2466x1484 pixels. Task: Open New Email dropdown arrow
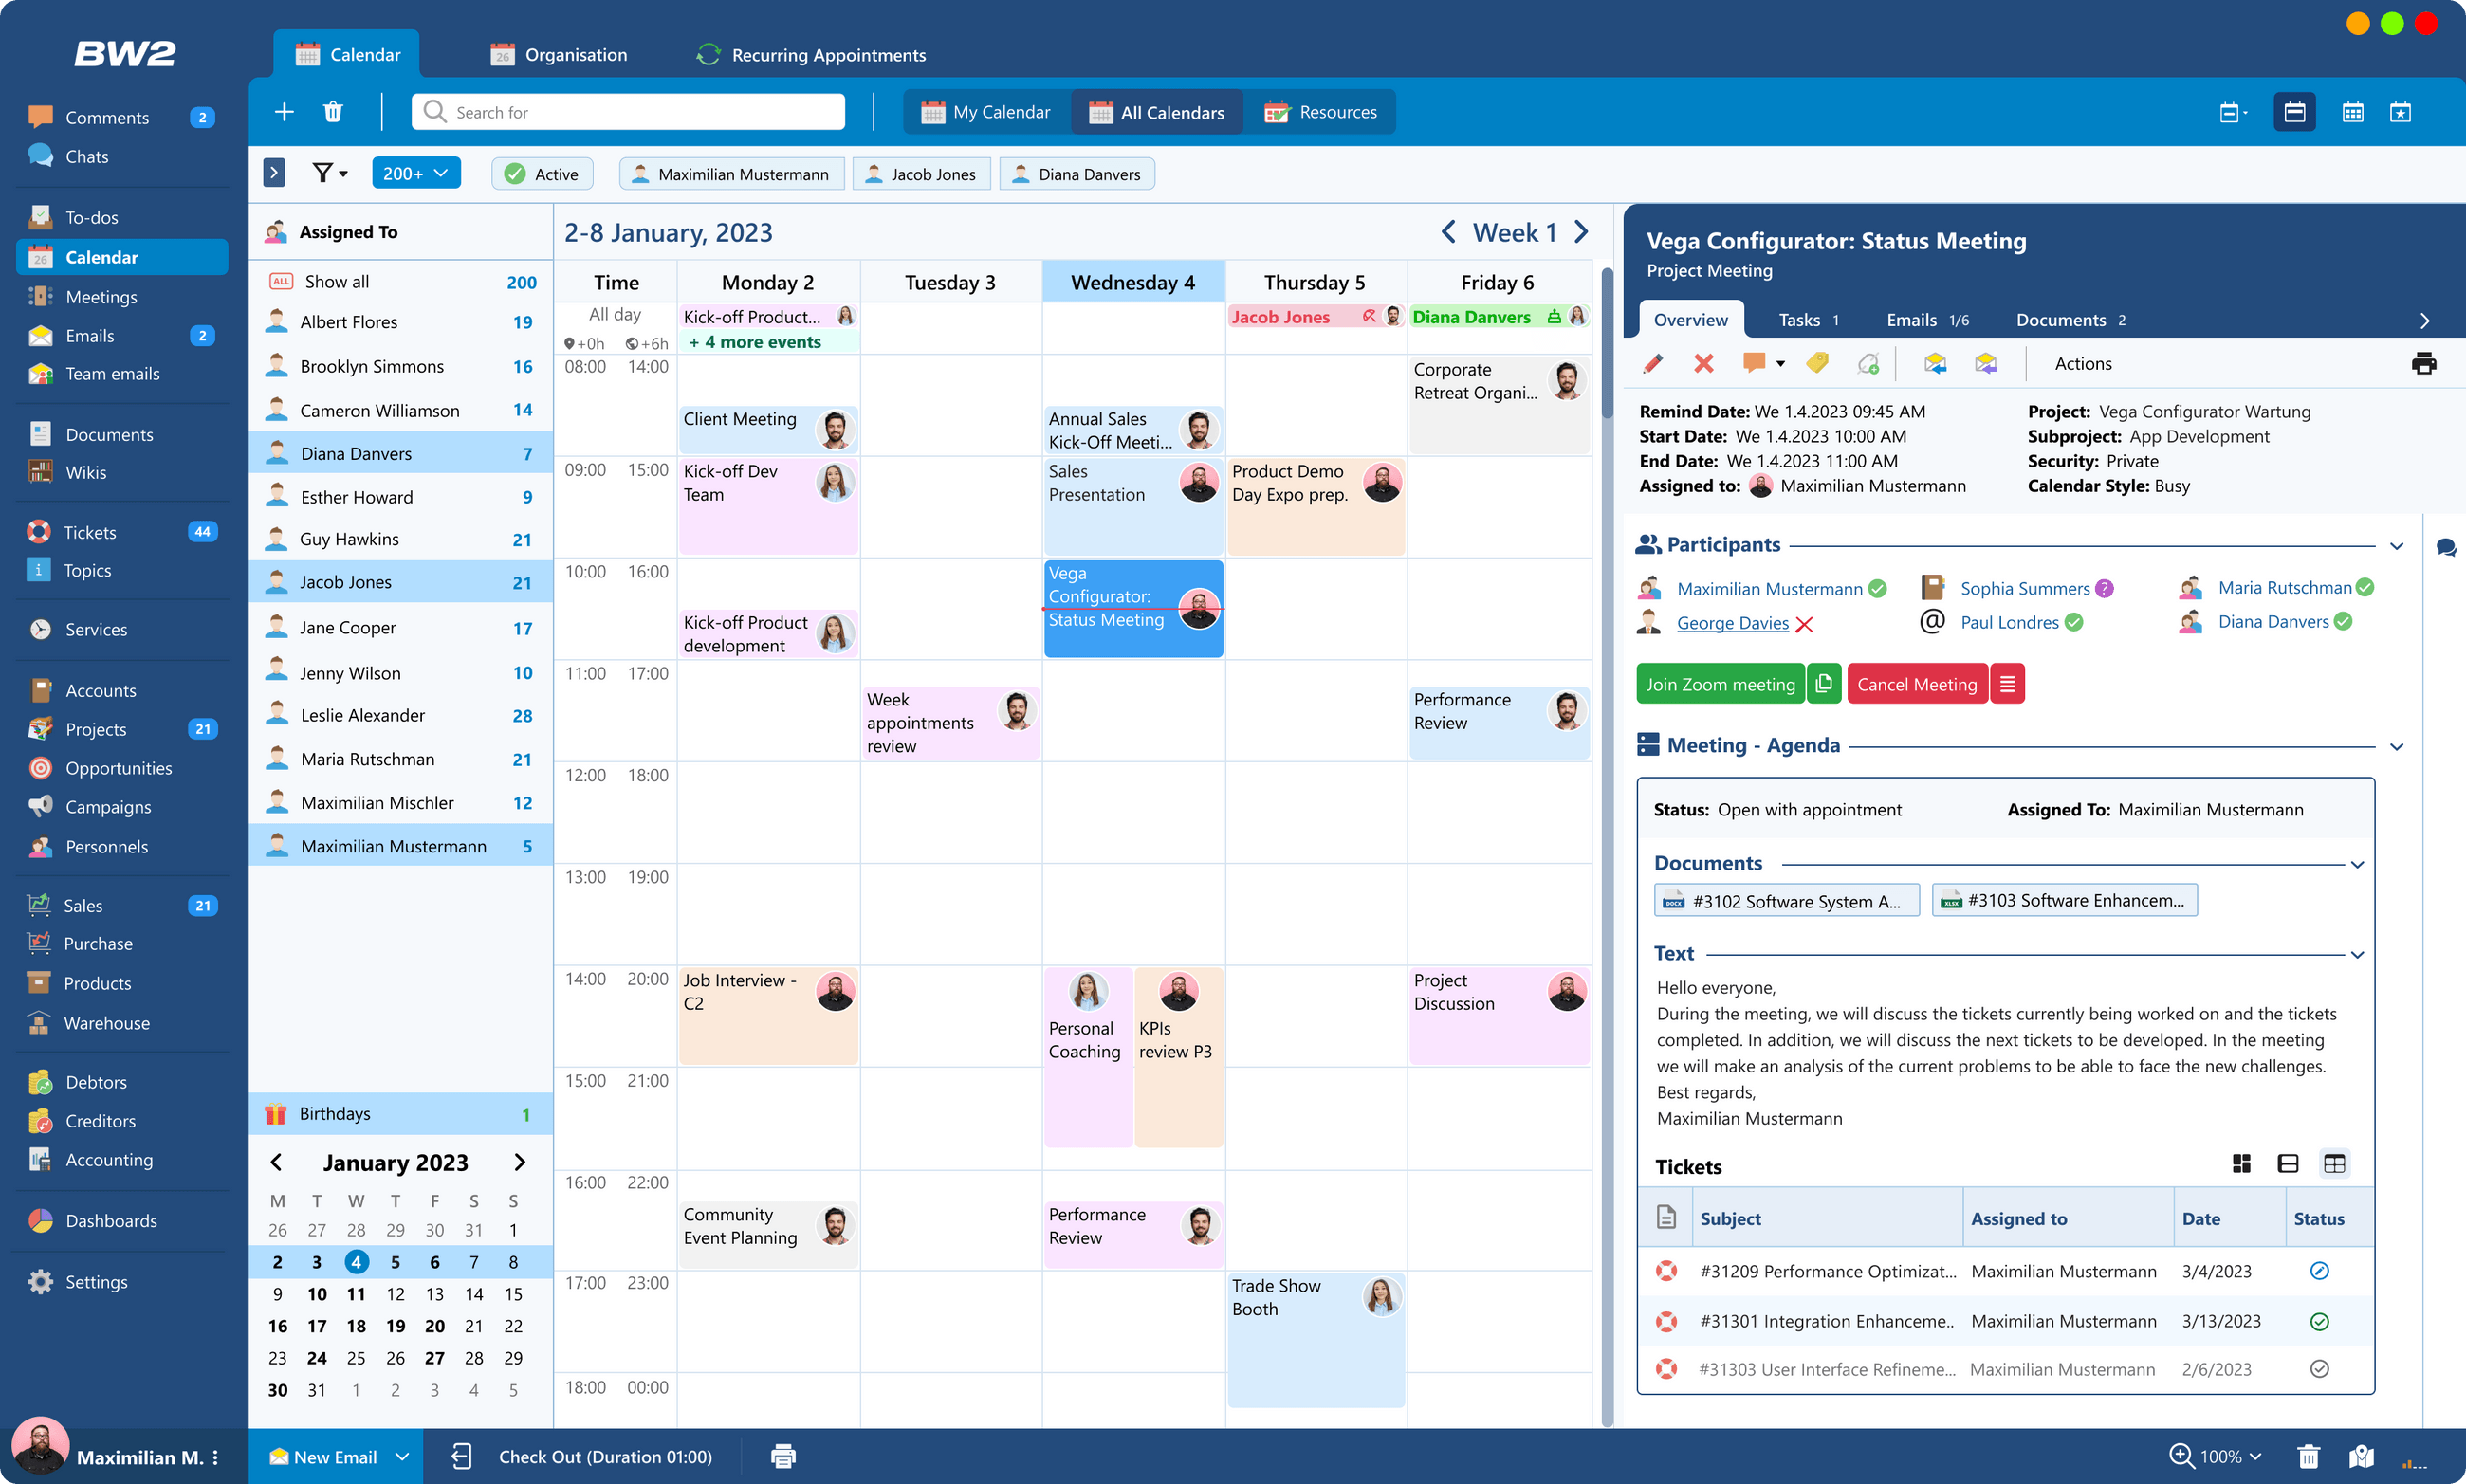click(x=402, y=1457)
